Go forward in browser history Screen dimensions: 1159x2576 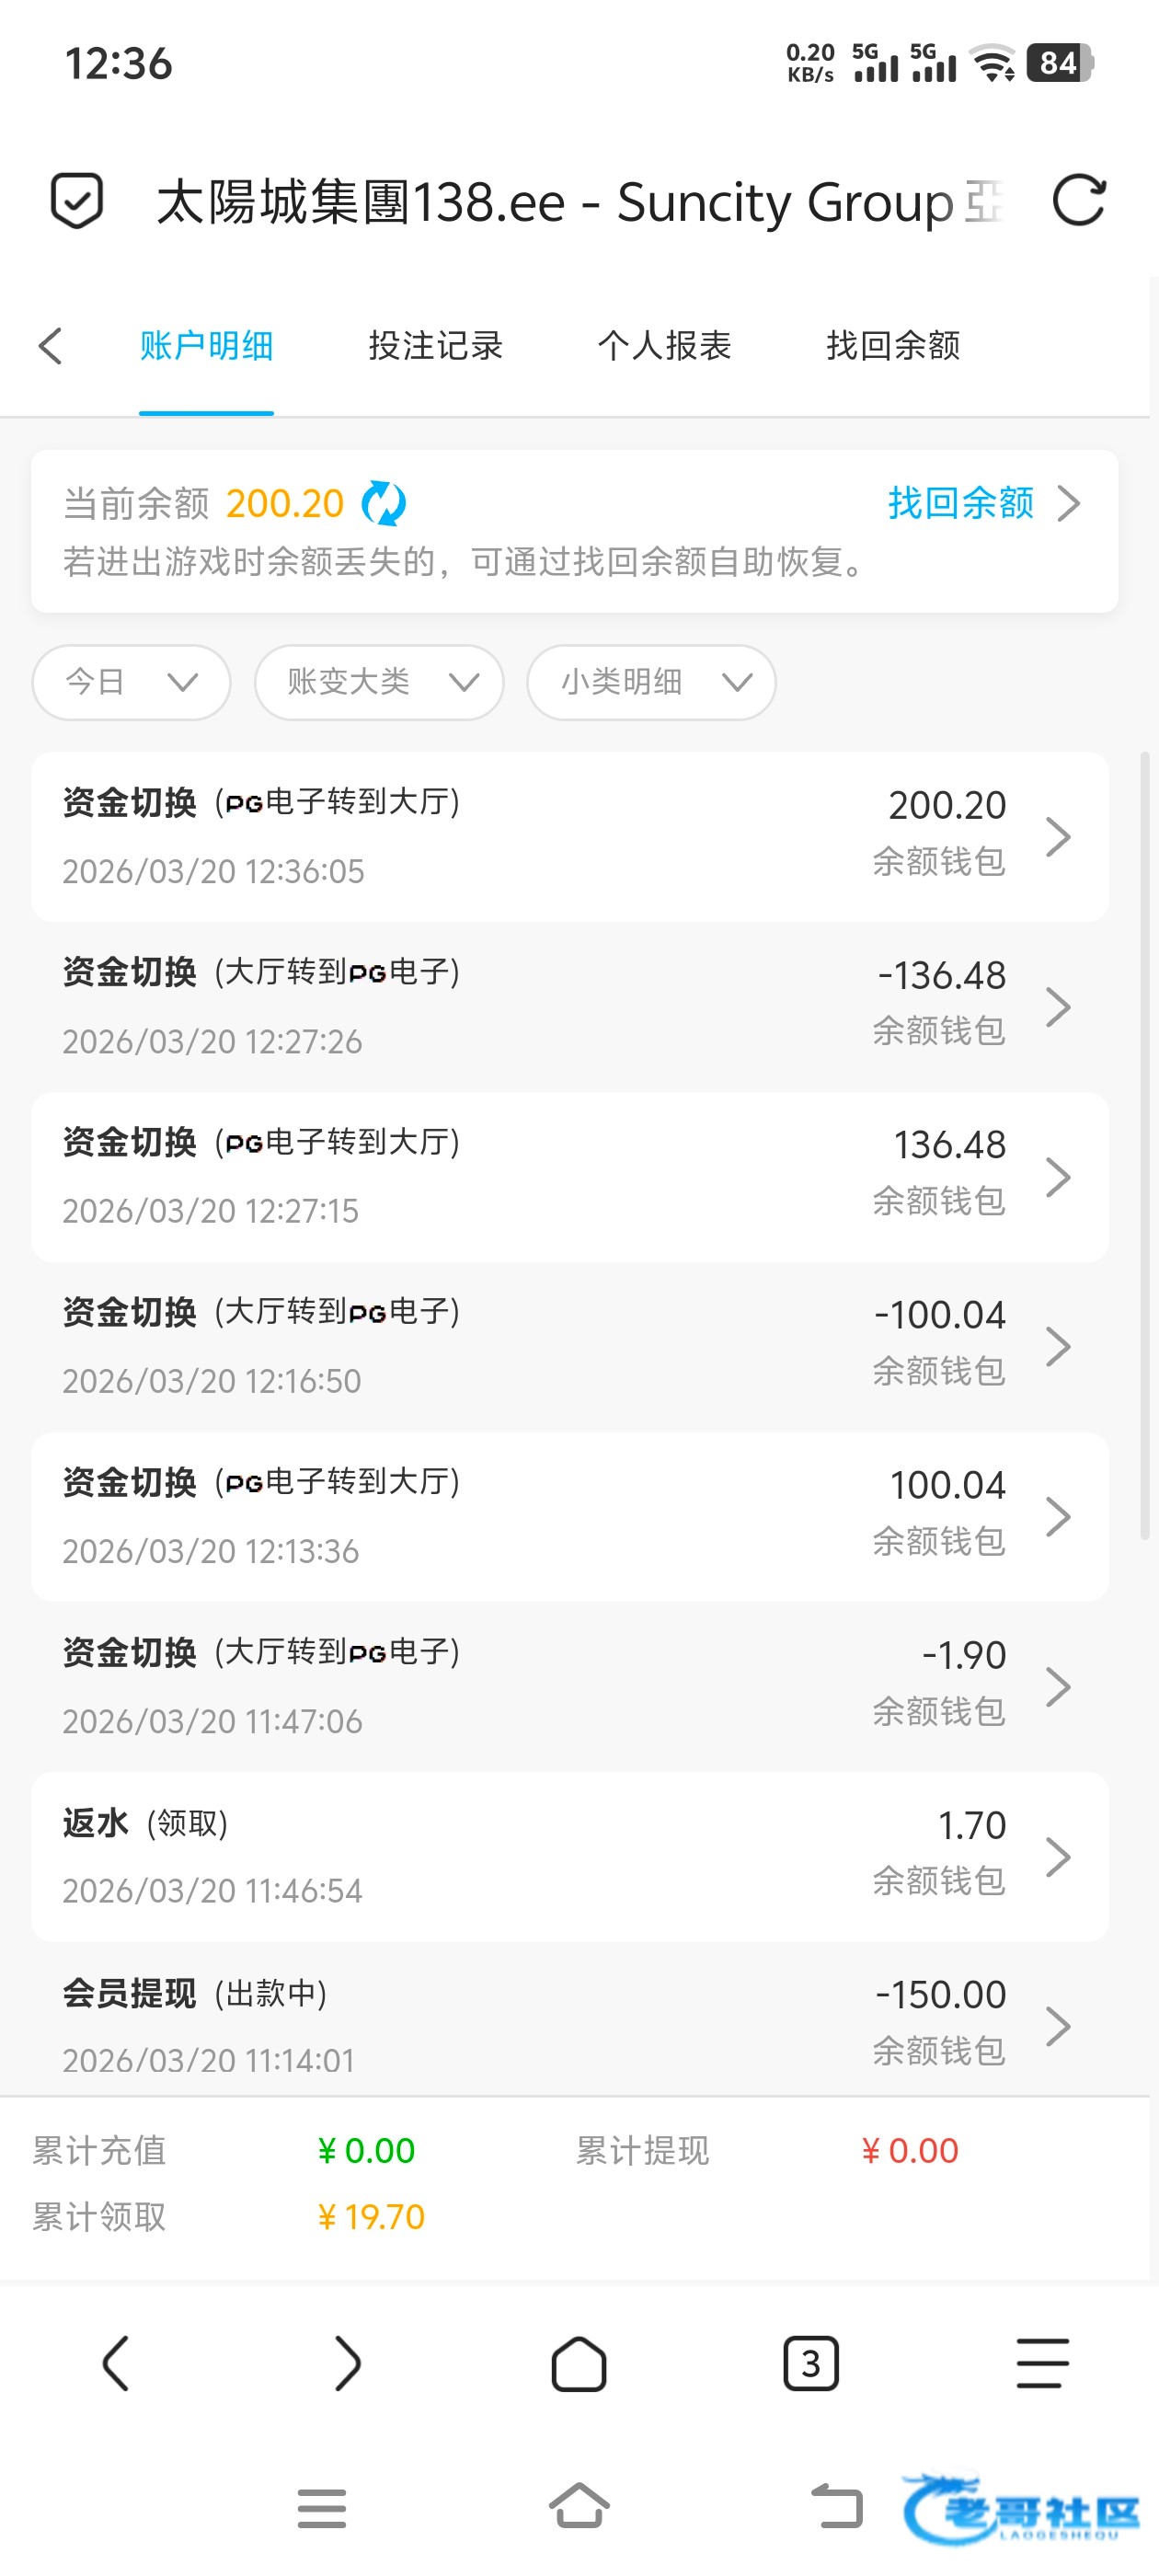(346, 2364)
